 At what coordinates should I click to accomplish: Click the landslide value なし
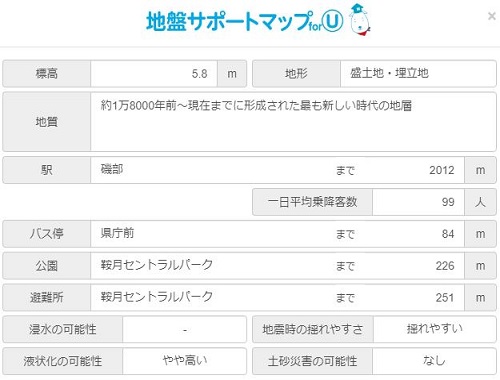tap(434, 360)
